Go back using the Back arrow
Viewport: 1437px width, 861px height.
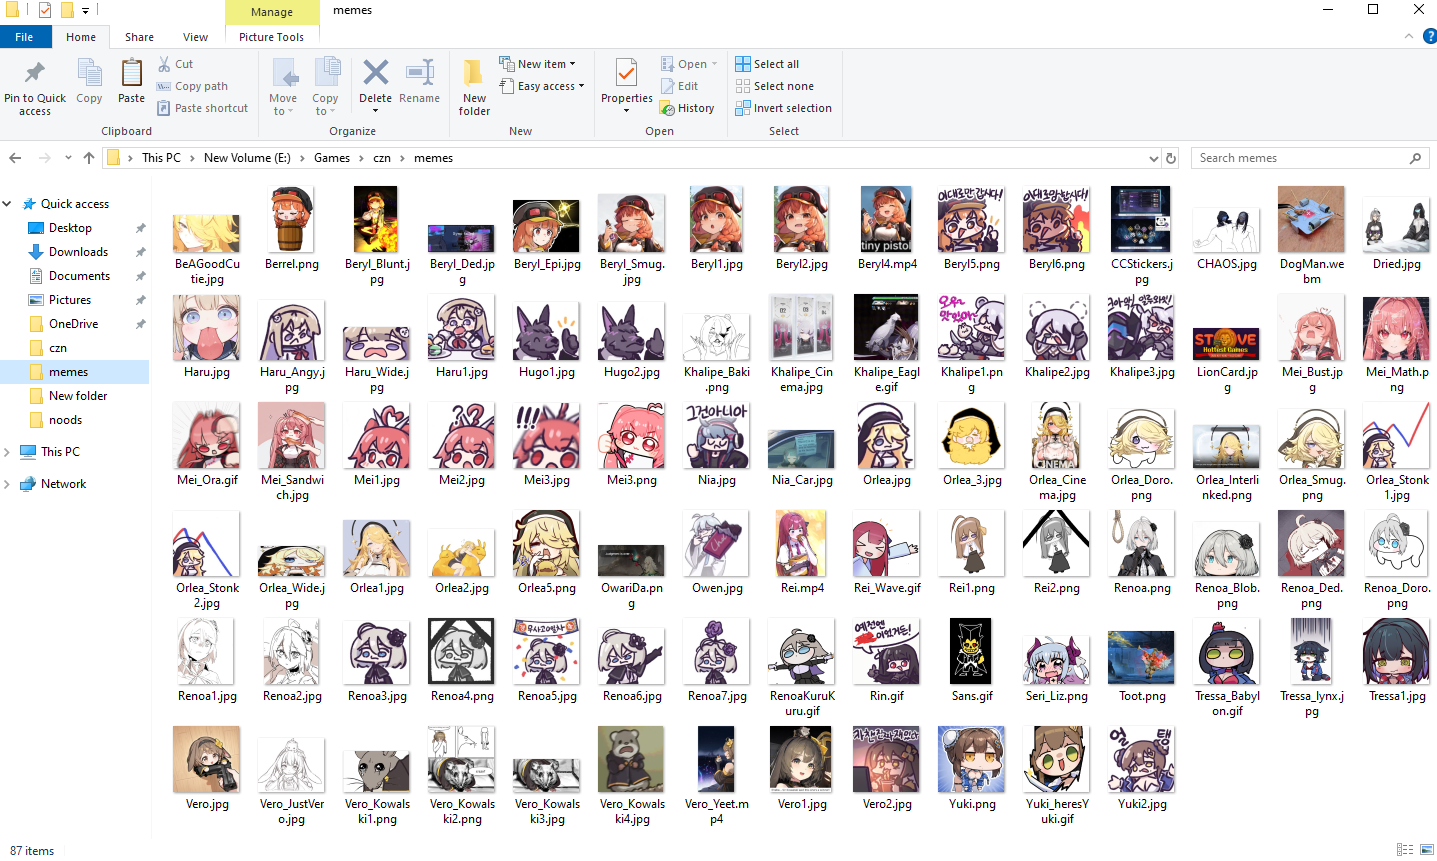coord(15,158)
